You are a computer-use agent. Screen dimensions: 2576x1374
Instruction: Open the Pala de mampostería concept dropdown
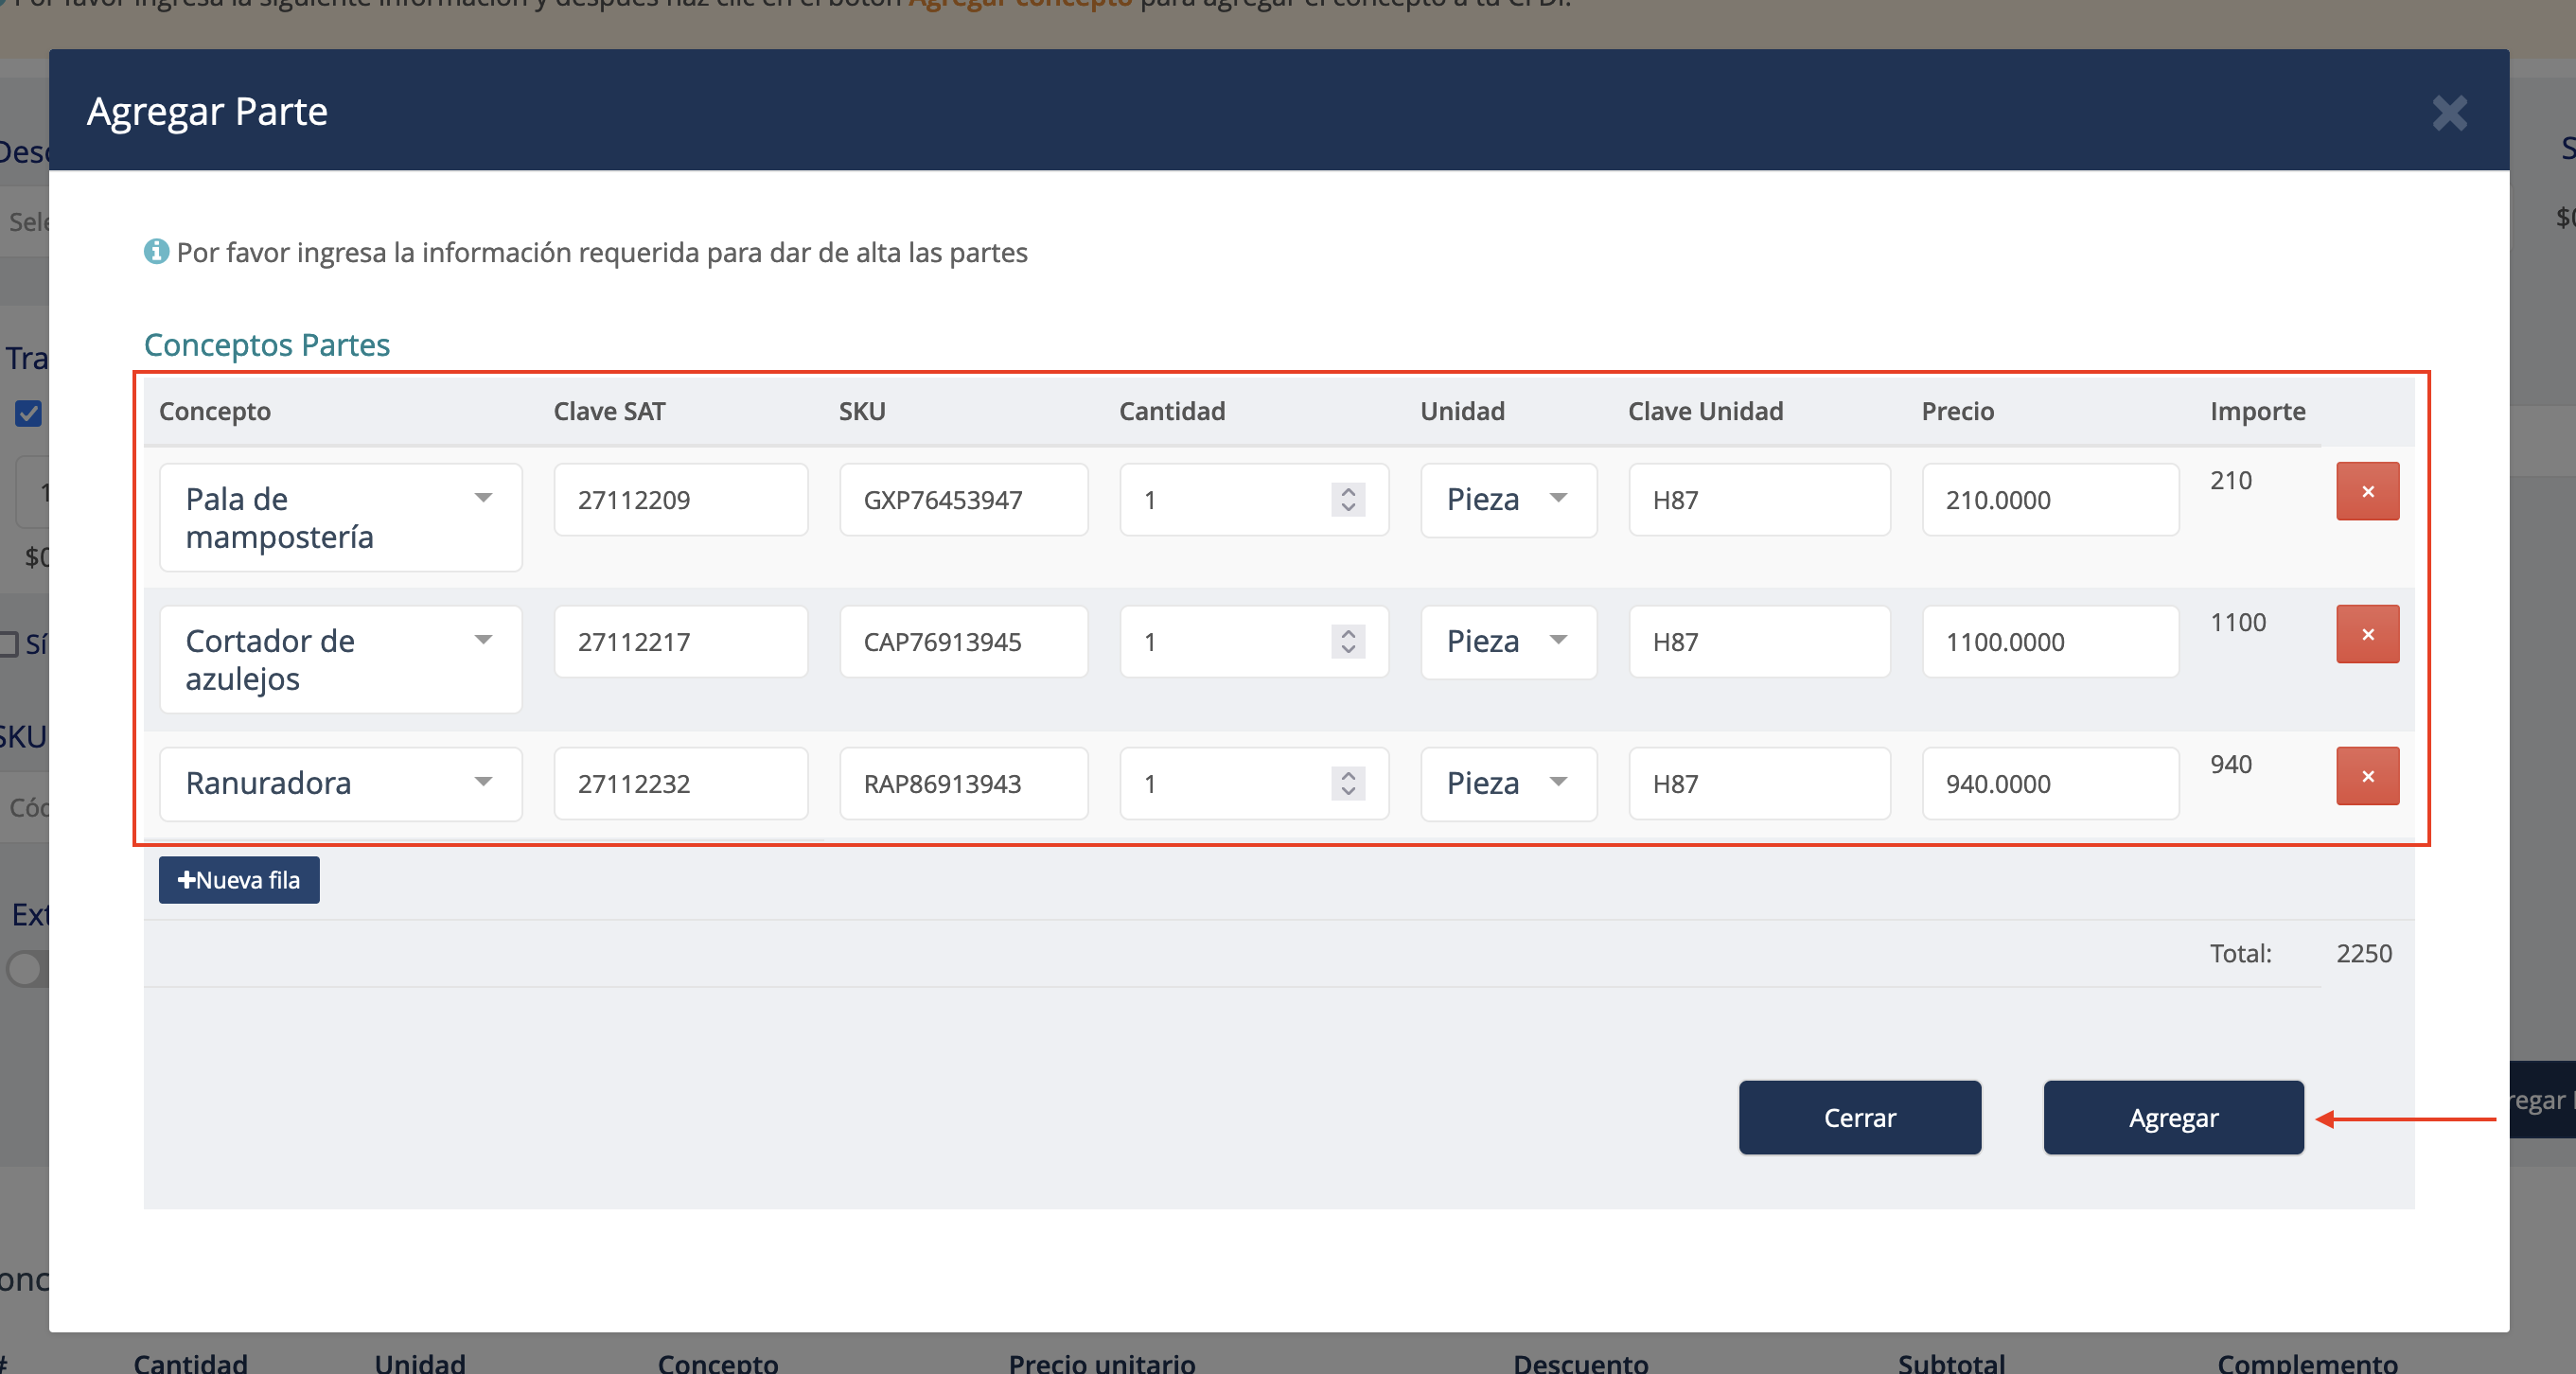click(x=340, y=517)
